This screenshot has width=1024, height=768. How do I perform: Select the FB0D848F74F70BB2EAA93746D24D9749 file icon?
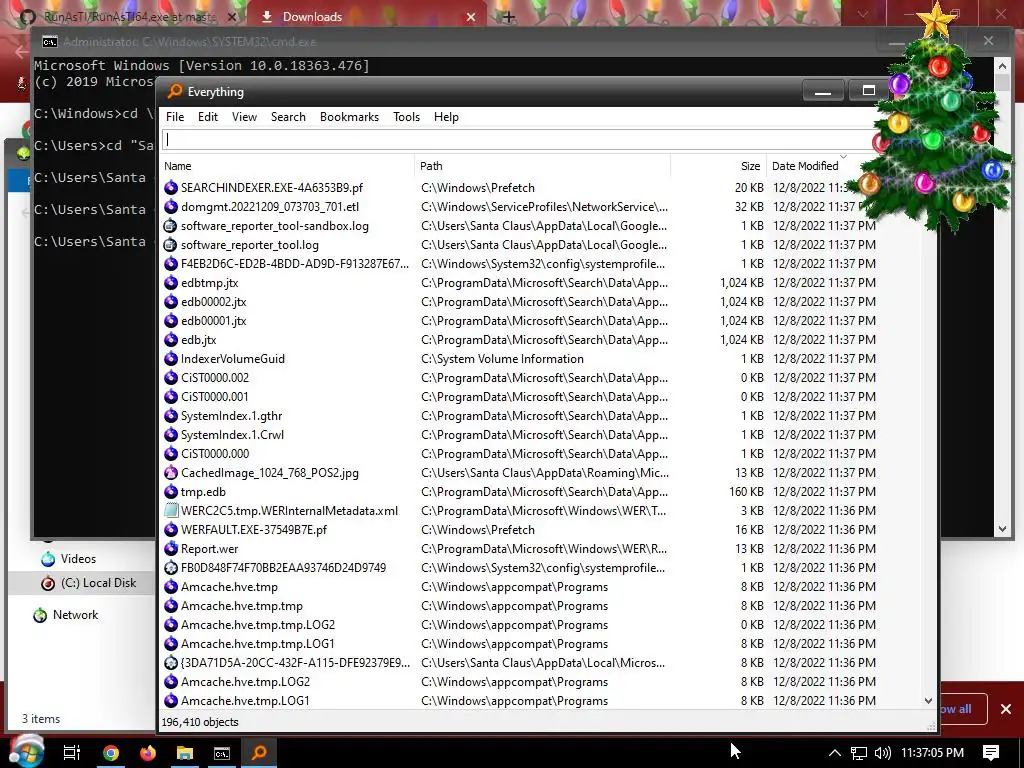coord(170,568)
